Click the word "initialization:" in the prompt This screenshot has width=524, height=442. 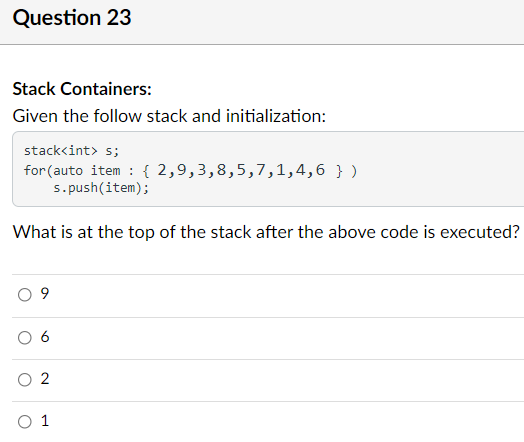(x=276, y=116)
